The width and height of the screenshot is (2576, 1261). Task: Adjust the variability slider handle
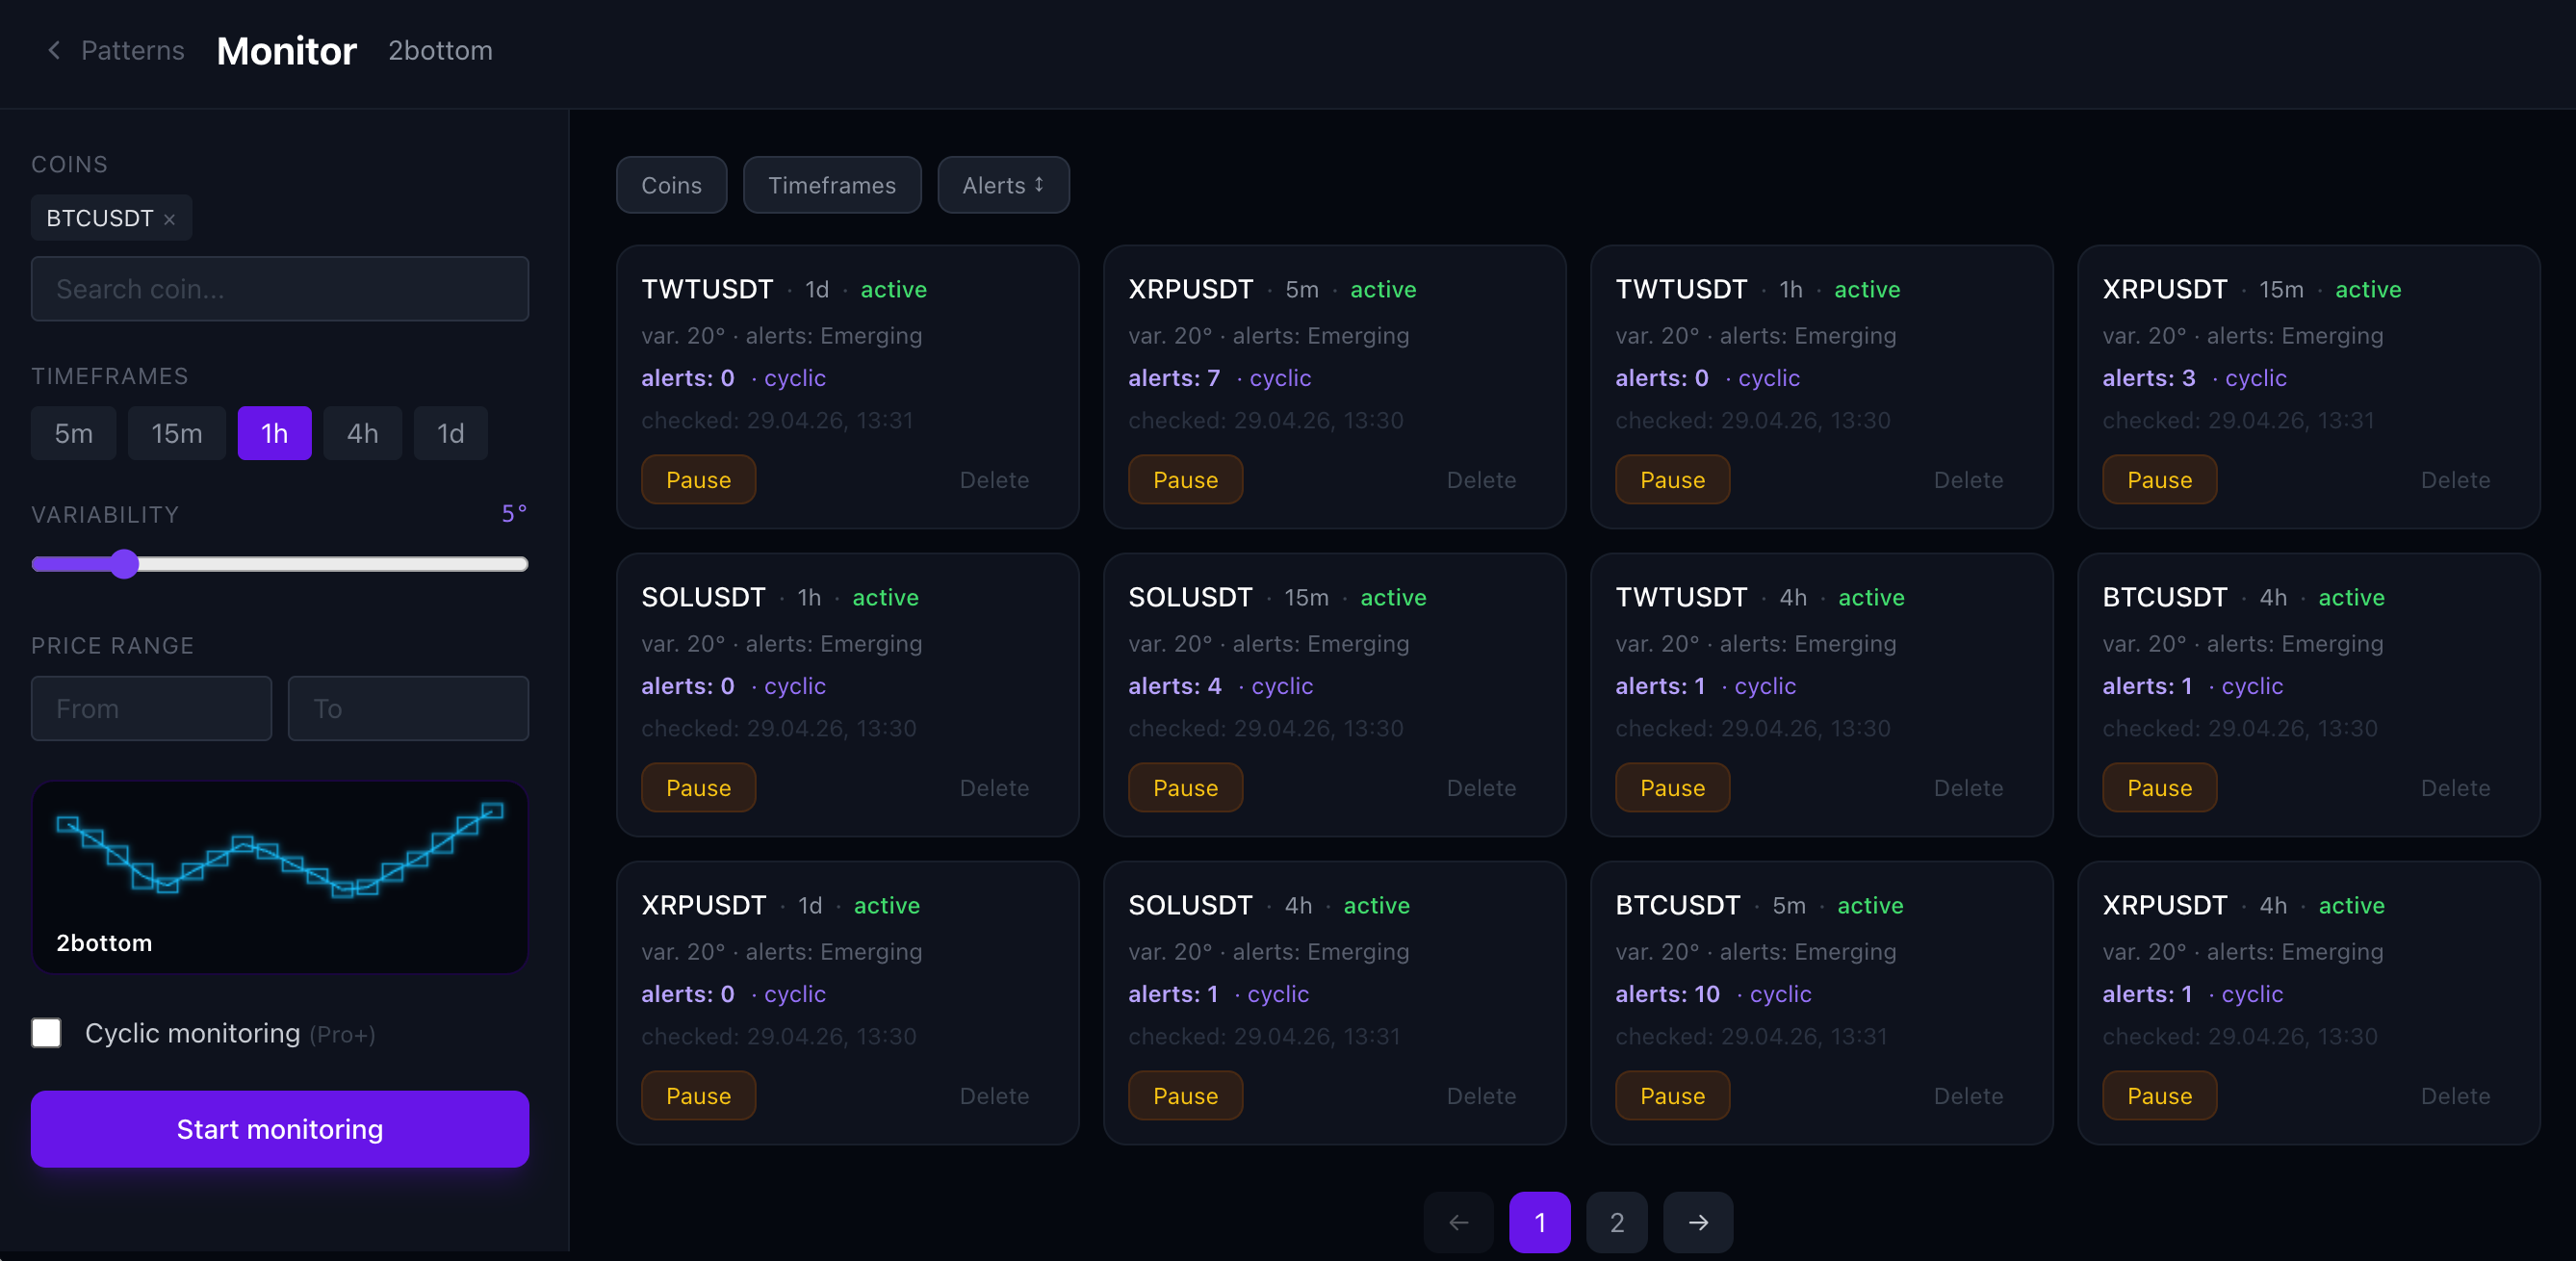click(124, 564)
